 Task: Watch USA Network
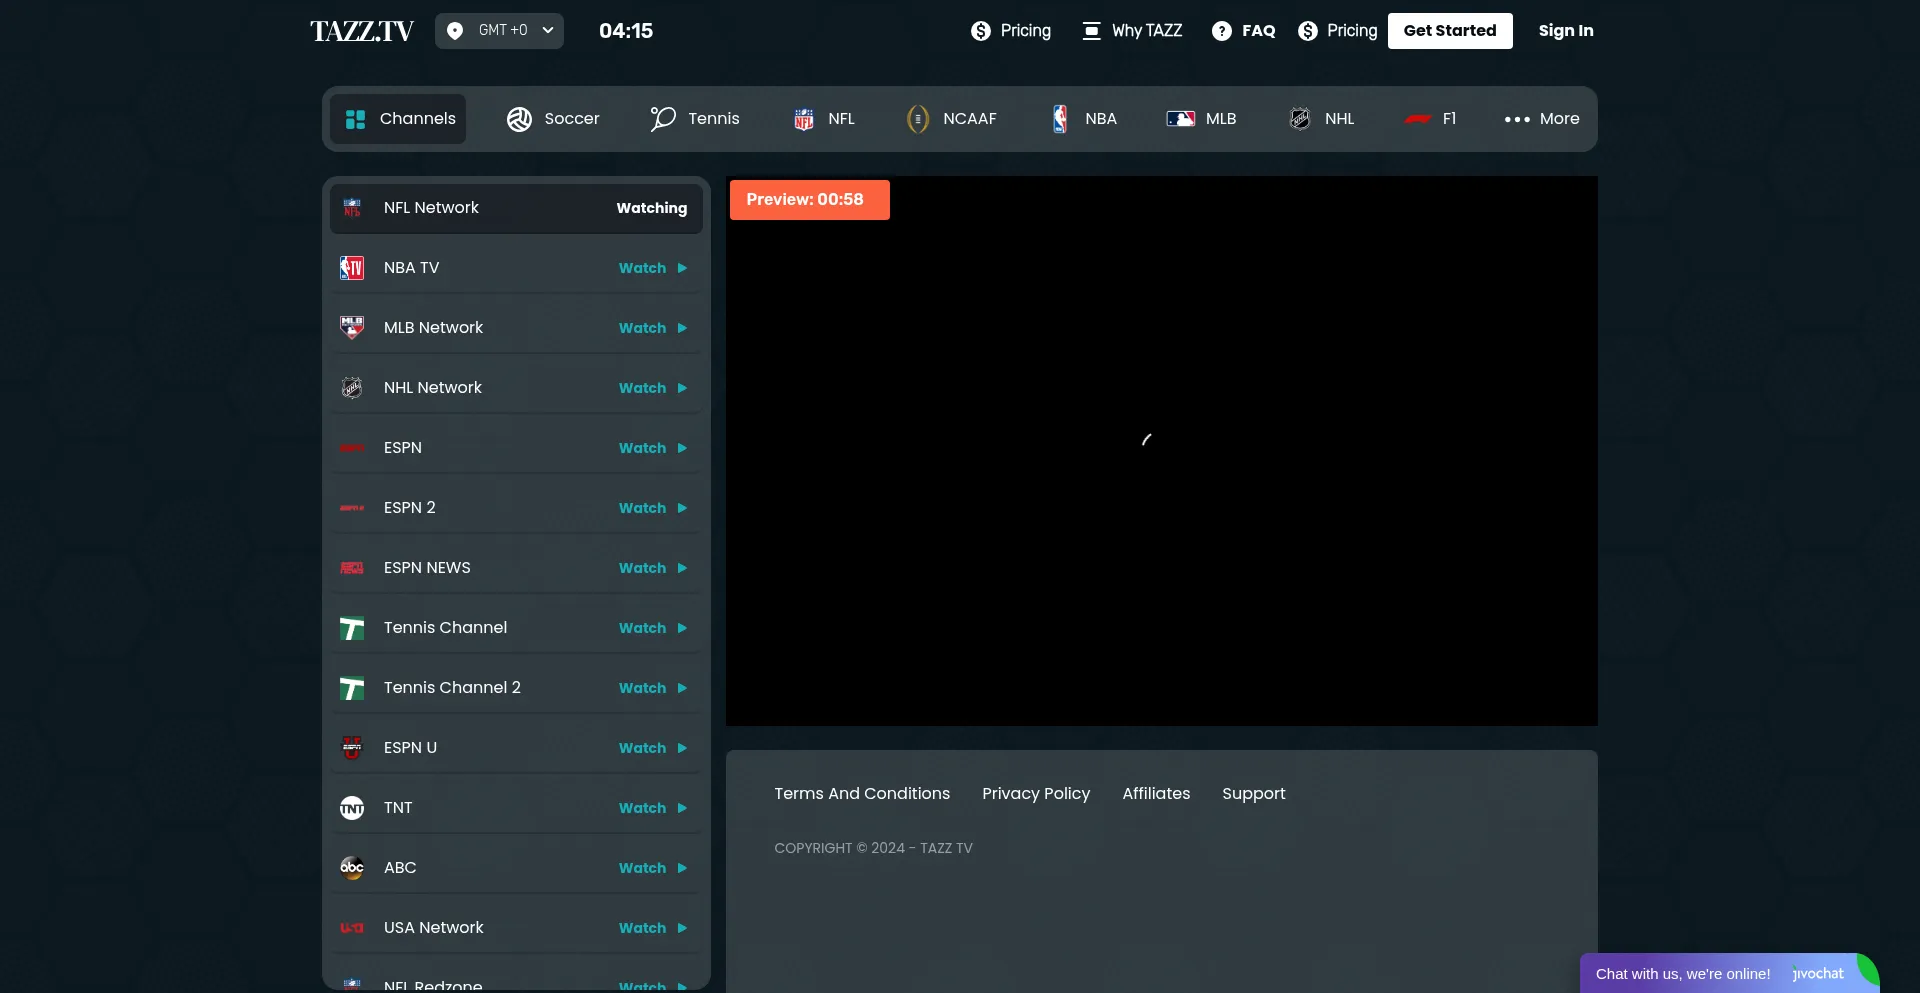(x=653, y=928)
